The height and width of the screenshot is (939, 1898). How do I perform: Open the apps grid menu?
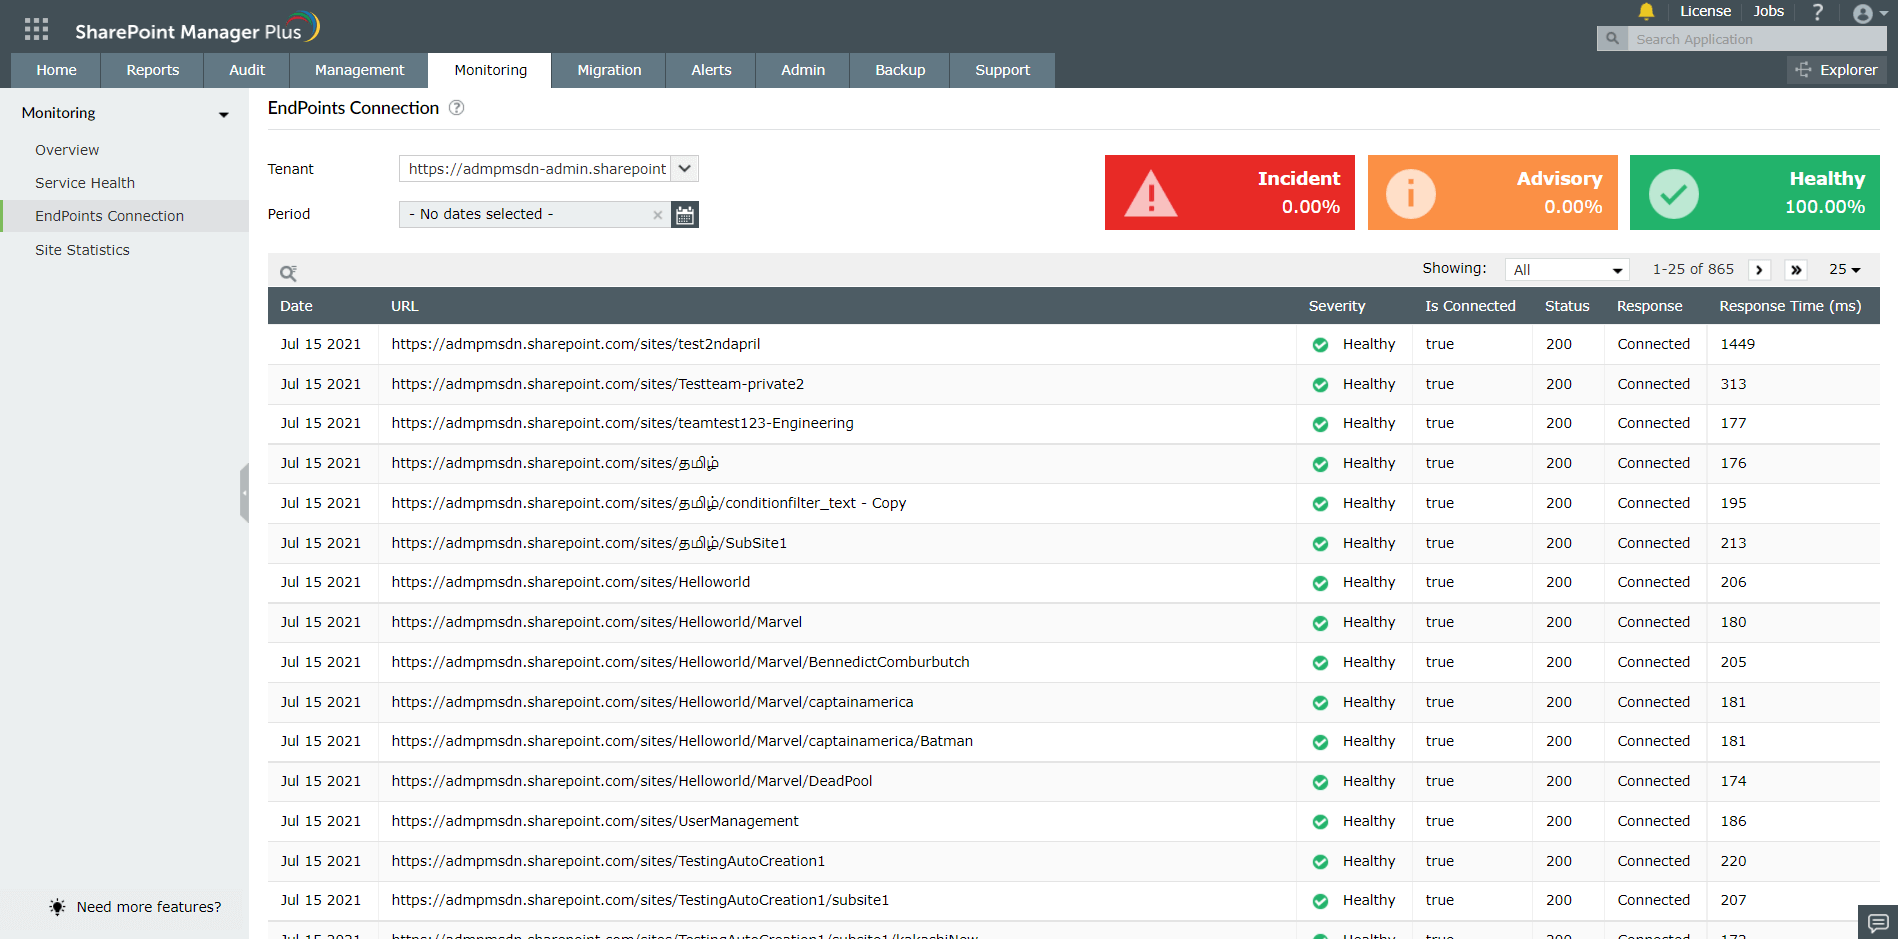point(36,27)
